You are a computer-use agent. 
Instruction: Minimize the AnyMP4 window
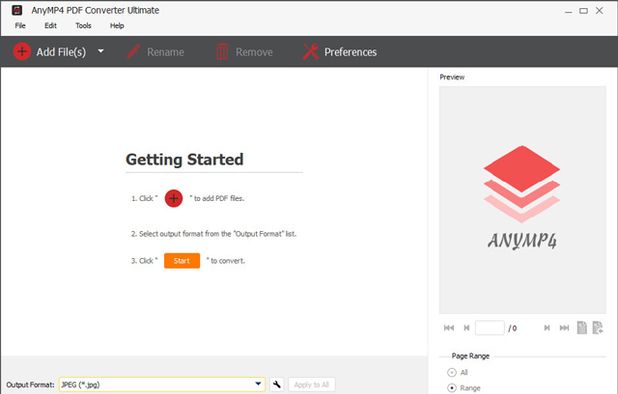click(568, 11)
